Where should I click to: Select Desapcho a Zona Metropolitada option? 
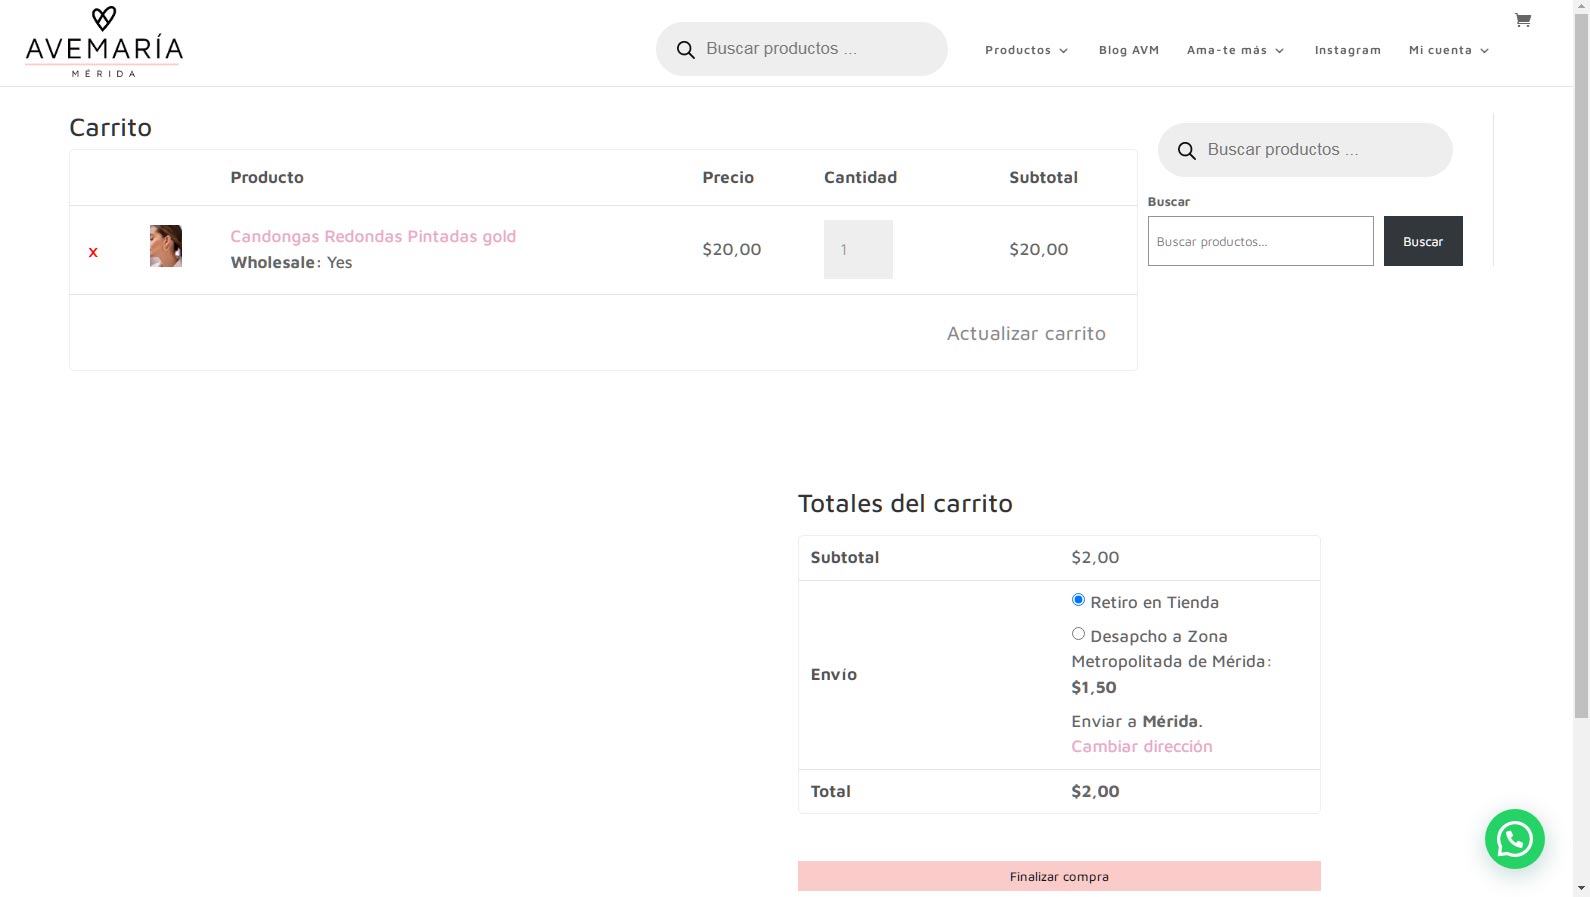[1078, 634]
